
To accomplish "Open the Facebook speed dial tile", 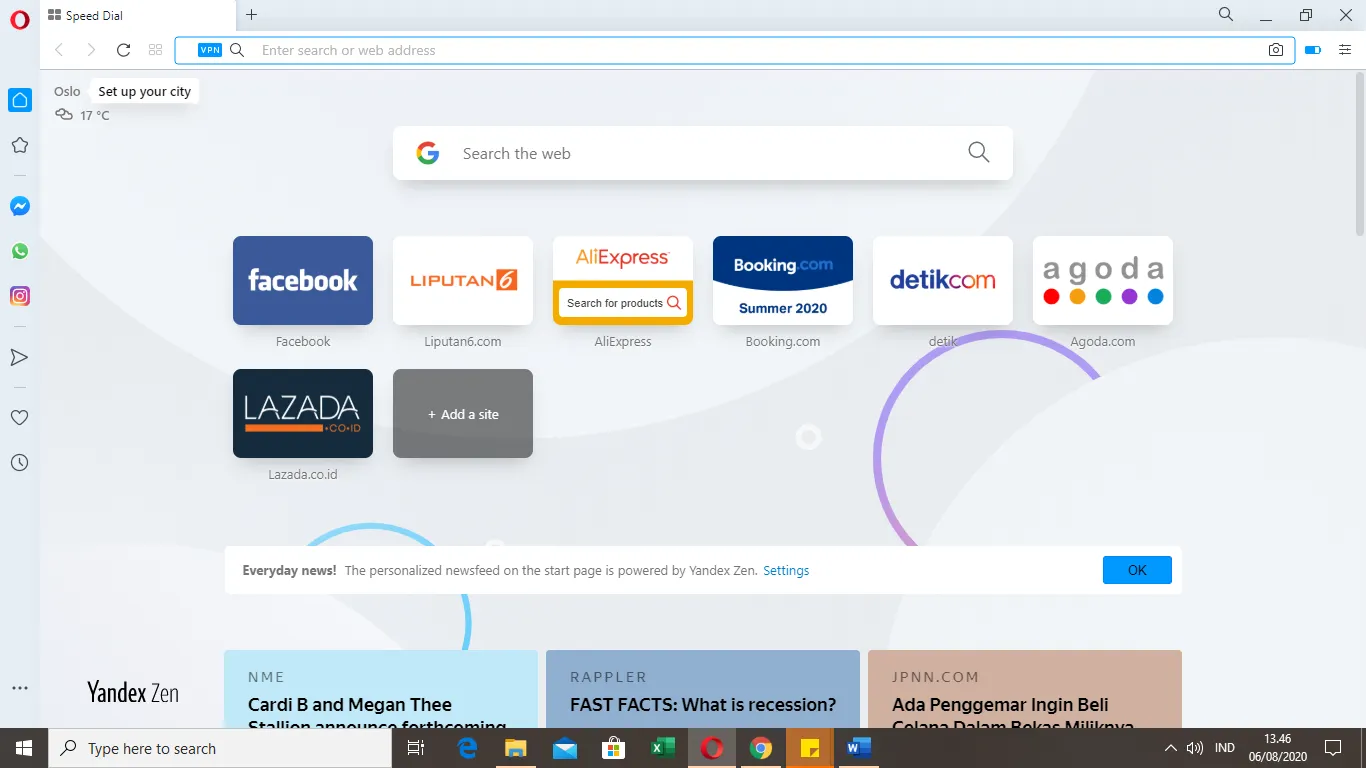I will pyautogui.click(x=303, y=281).
